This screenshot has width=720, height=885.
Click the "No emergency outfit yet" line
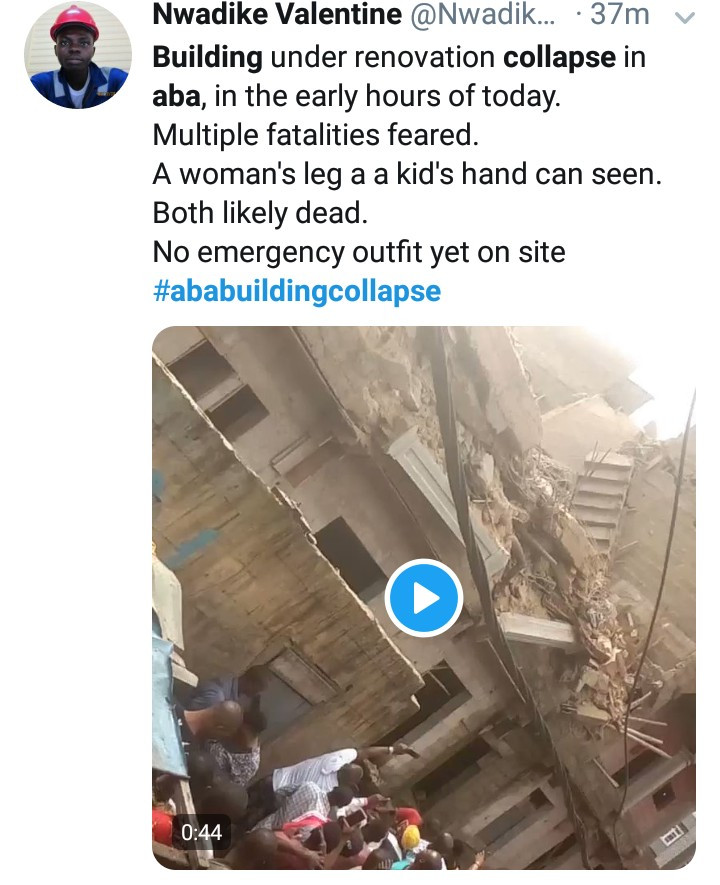pyautogui.click(x=358, y=252)
